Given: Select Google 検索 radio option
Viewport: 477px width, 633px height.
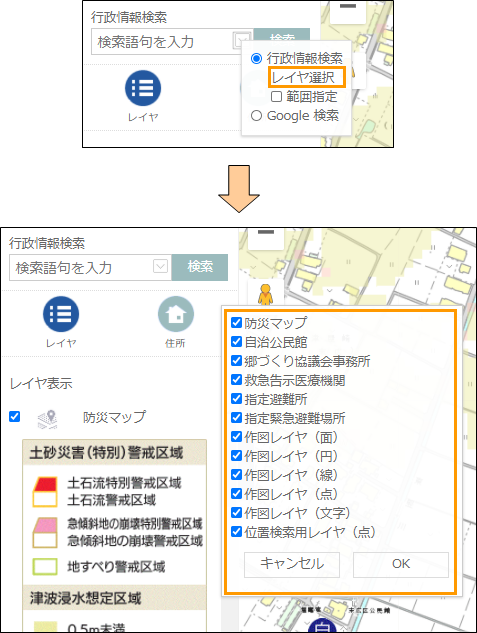Looking at the screenshot, I should (x=256, y=116).
